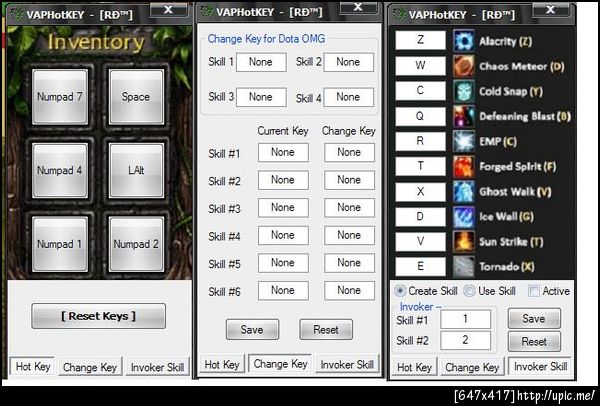Enable the Active checkbox
The height and width of the screenshot is (406, 600).
[533, 291]
